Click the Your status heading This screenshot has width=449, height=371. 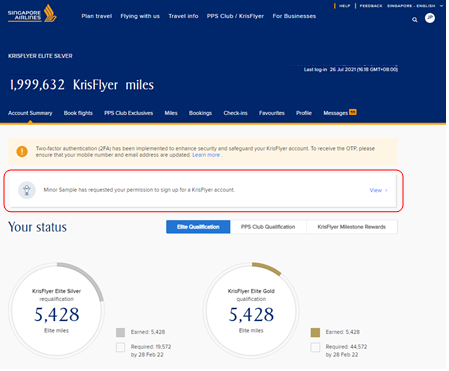tap(37, 227)
